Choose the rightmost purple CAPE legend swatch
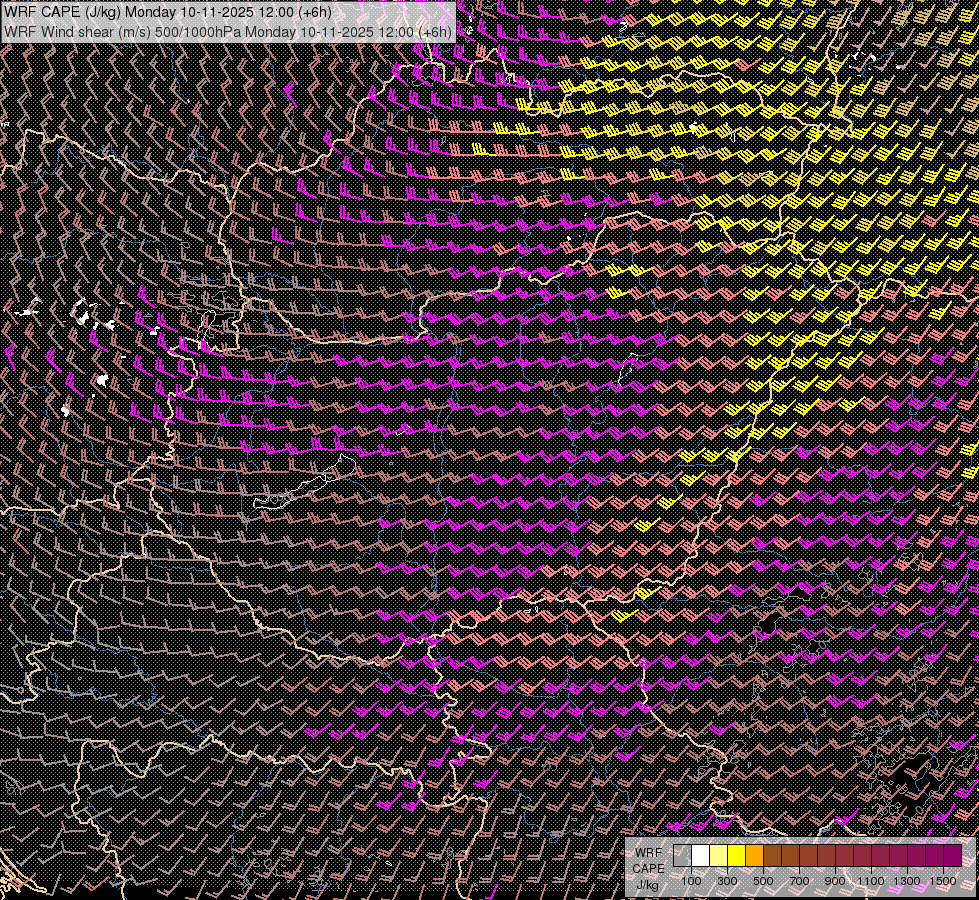 coord(952,856)
